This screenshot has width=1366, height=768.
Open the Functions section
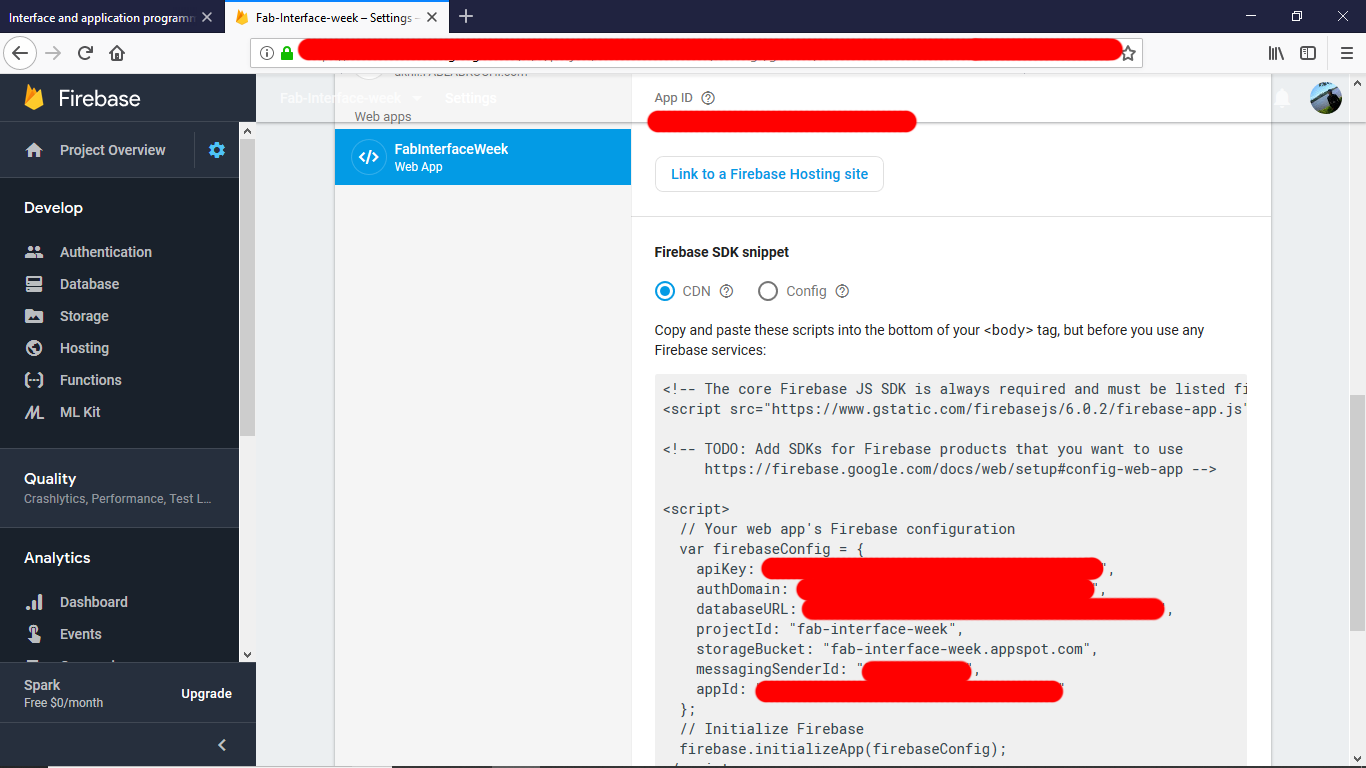click(89, 380)
